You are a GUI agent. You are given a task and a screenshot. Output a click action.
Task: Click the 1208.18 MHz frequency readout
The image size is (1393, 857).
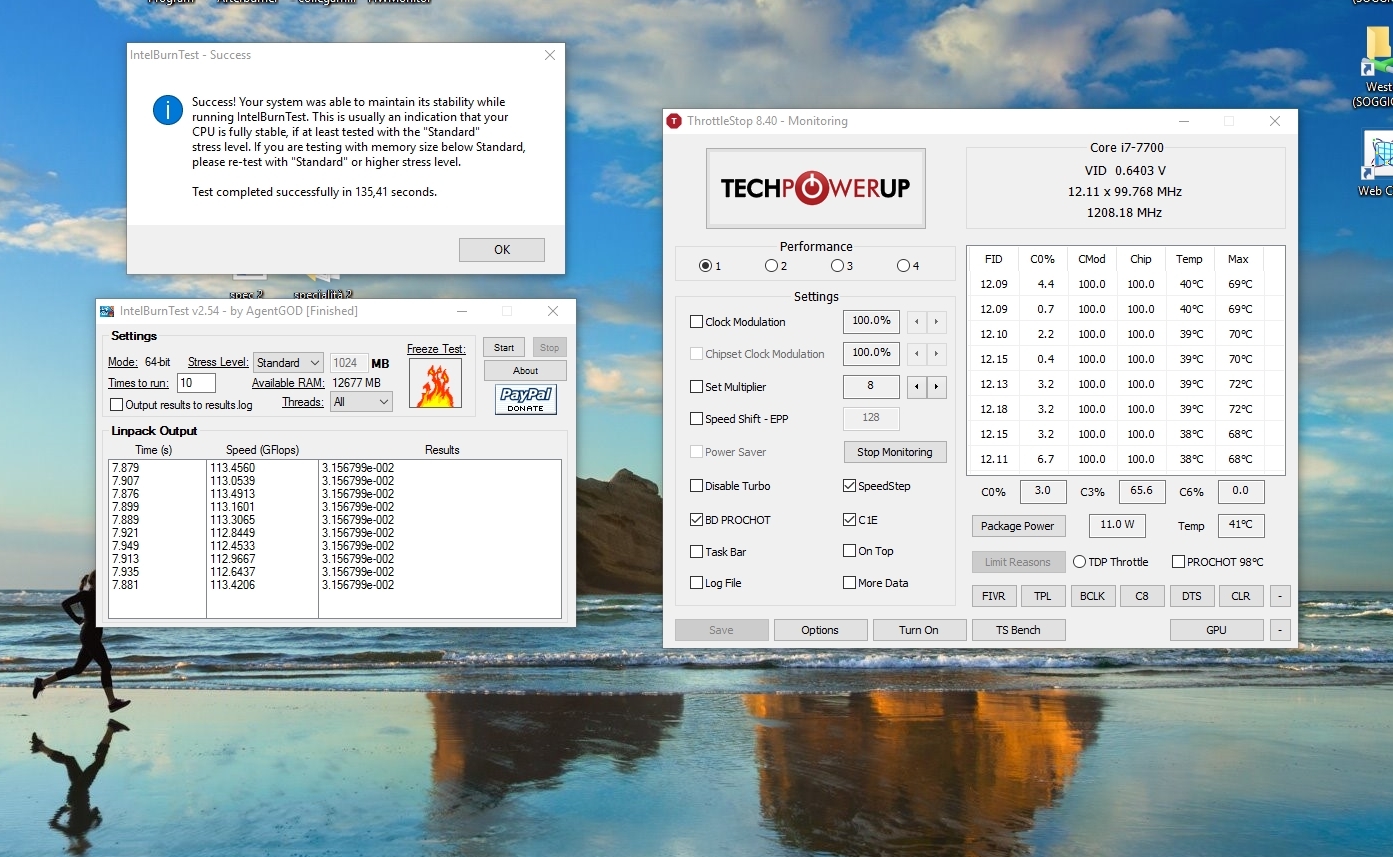coord(1125,212)
